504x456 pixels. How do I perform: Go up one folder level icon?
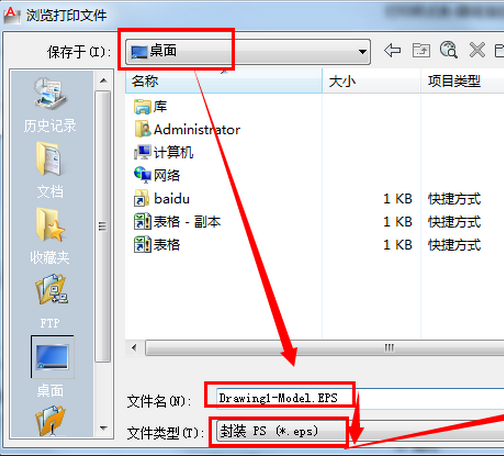tap(421, 51)
